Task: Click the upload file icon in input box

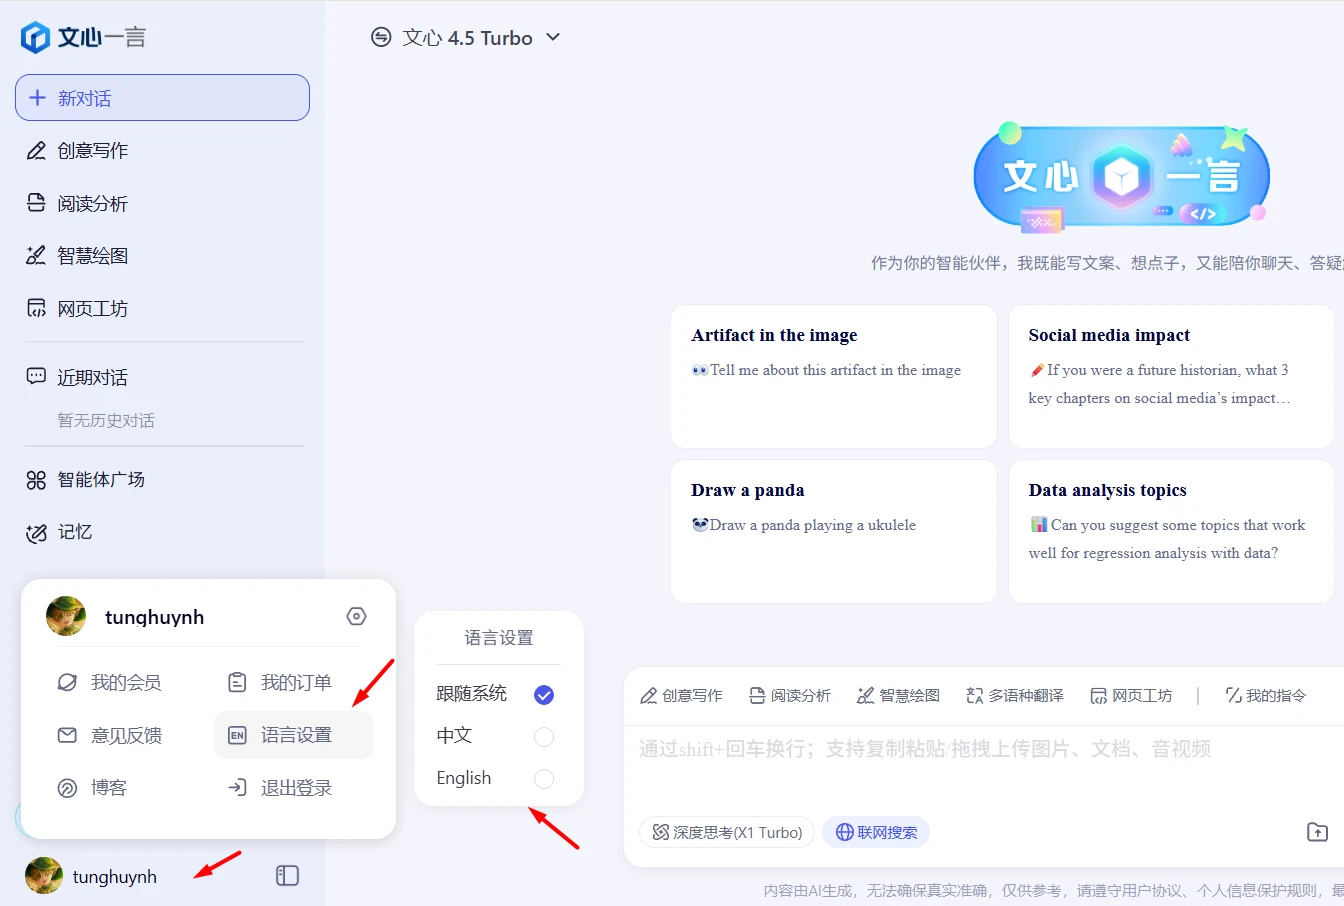Action: [x=1318, y=832]
